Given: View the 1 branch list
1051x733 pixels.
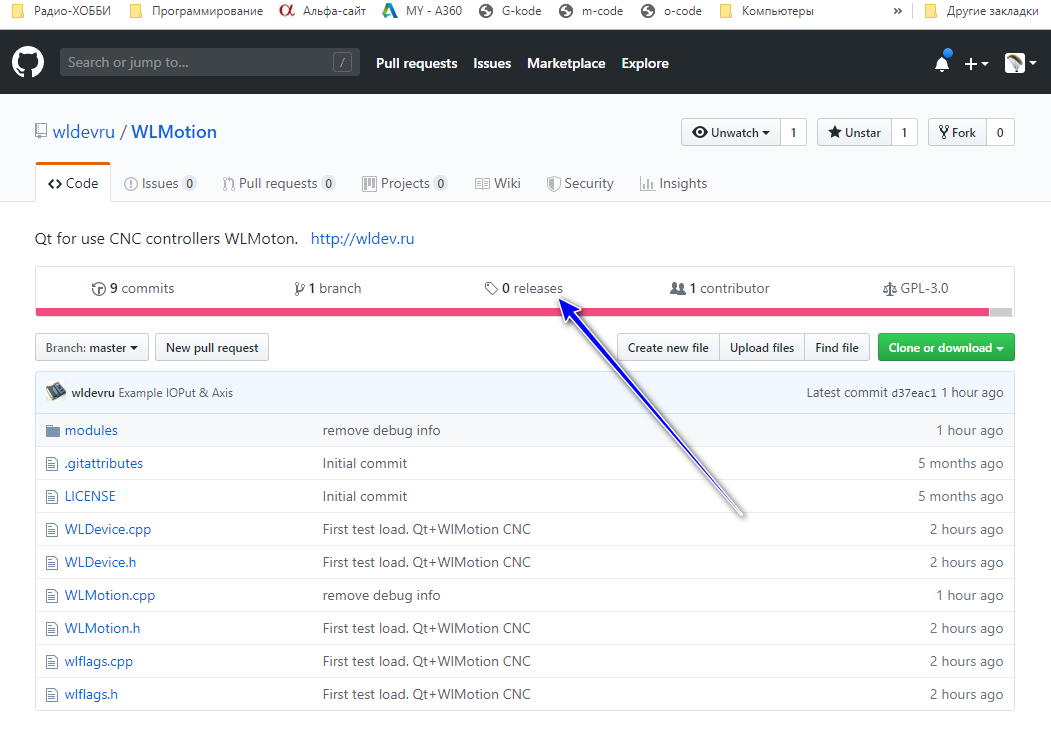Looking at the screenshot, I should (x=328, y=288).
